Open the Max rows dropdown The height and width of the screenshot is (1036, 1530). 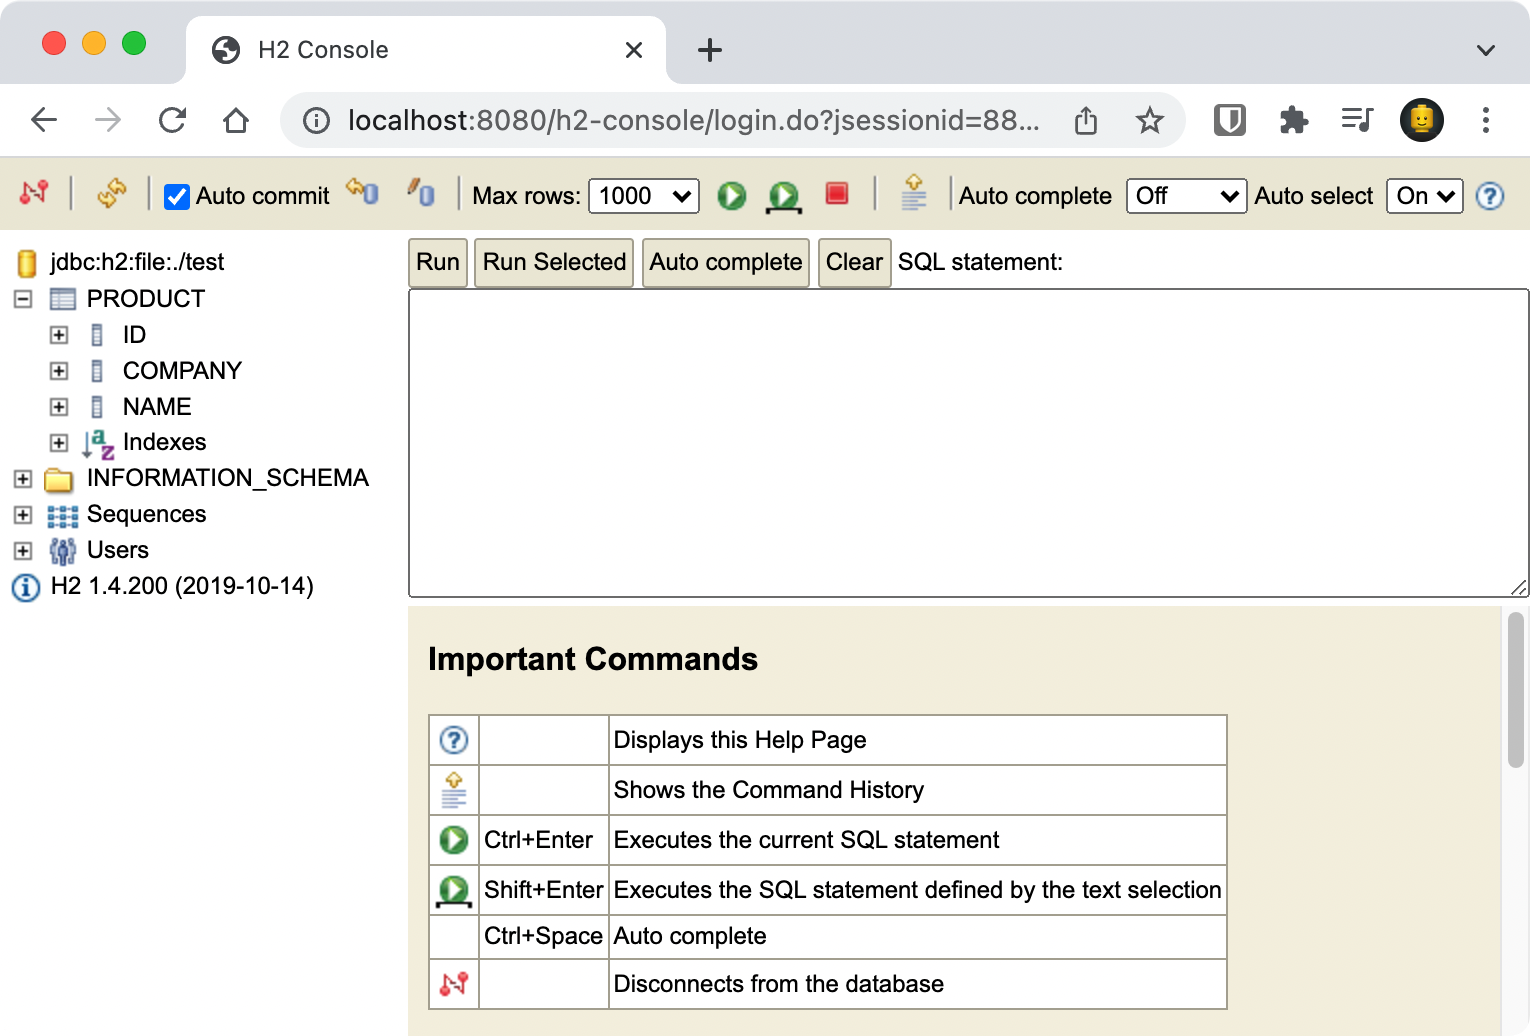(644, 196)
